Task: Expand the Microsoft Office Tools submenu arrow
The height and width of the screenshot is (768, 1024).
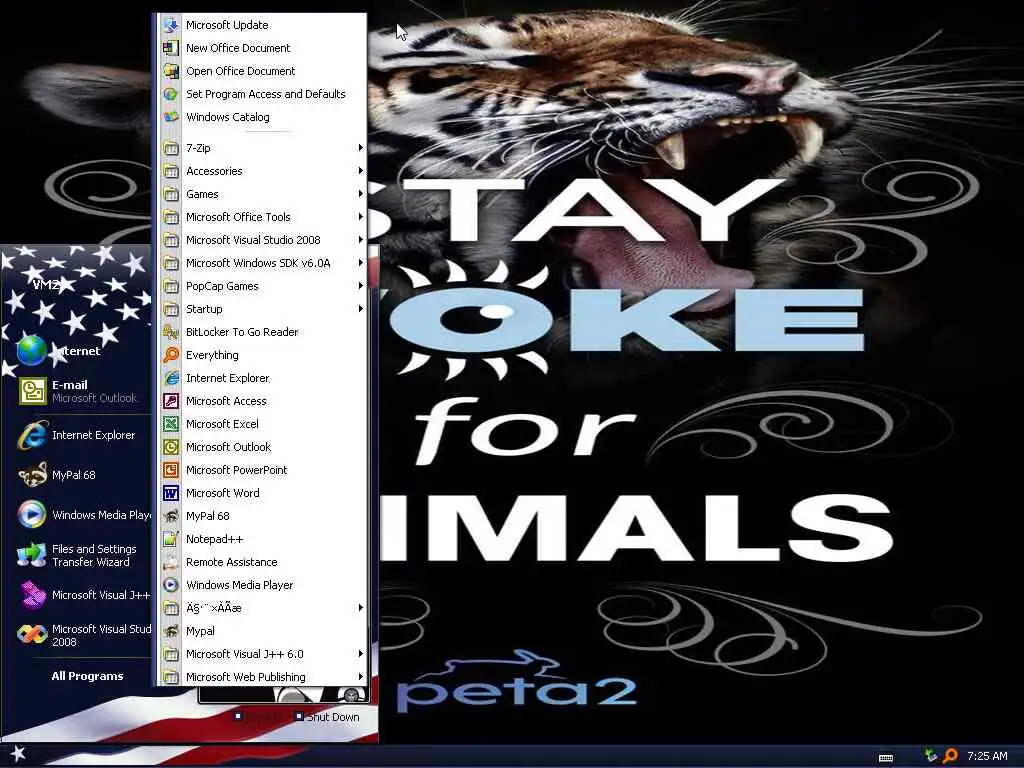Action: (360, 217)
